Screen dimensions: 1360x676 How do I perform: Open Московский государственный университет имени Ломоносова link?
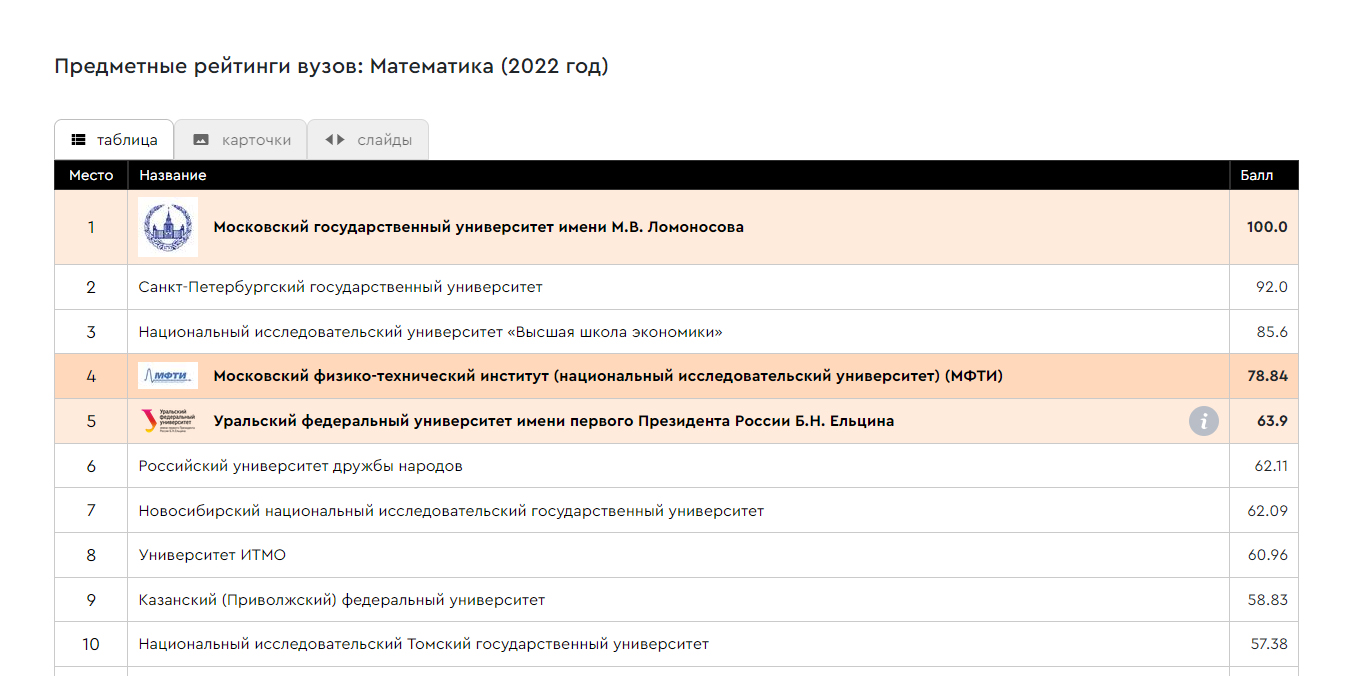pos(478,227)
